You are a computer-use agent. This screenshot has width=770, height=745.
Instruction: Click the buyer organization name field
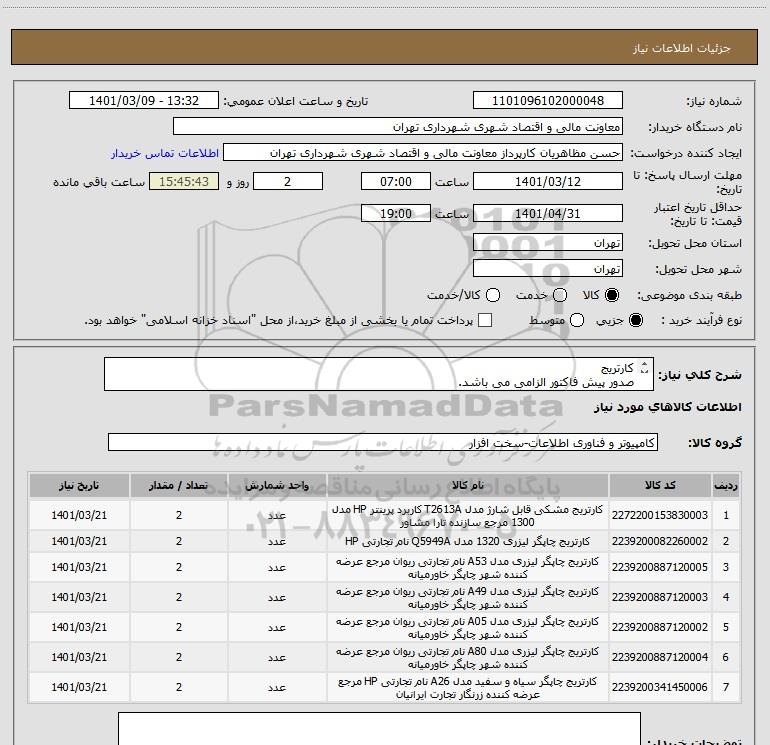click(398, 127)
